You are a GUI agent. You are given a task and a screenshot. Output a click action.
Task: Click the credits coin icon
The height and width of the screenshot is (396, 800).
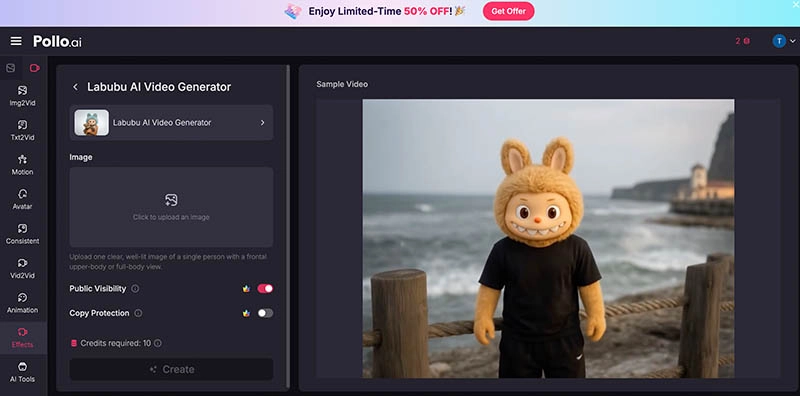pos(74,343)
